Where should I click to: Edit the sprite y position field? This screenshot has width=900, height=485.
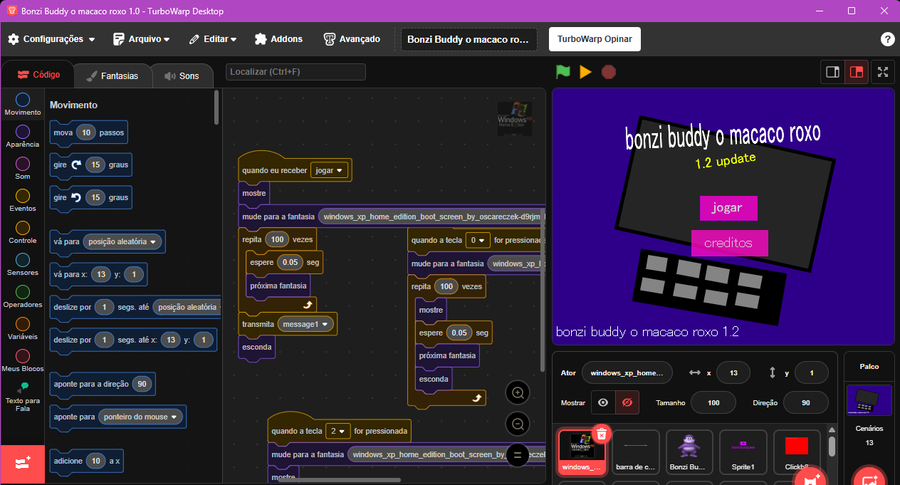coord(811,373)
